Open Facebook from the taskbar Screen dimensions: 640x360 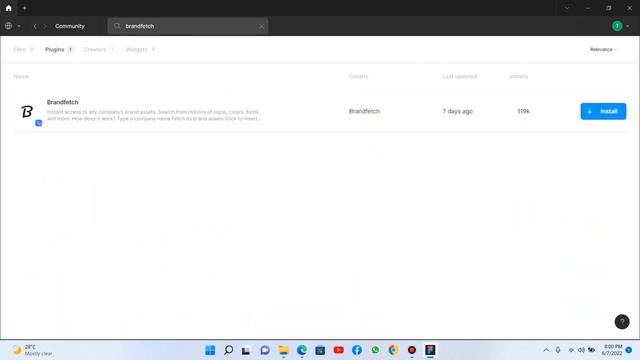pyautogui.click(x=357, y=350)
